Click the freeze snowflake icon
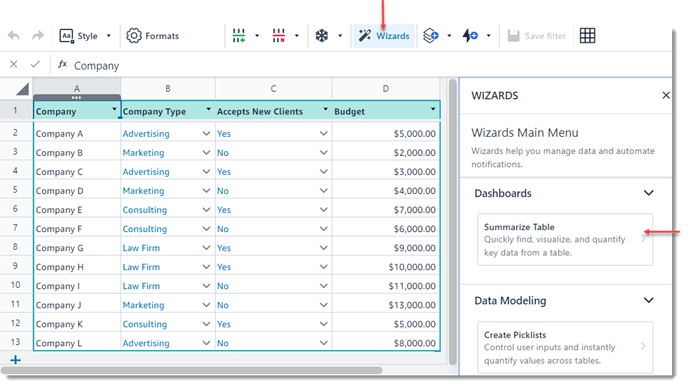The image size is (690, 385). point(322,36)
